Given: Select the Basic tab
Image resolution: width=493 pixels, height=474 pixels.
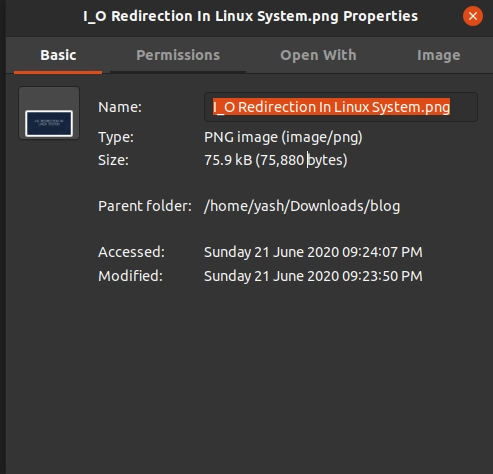Looking at the screenshot, I should (58, 55).
